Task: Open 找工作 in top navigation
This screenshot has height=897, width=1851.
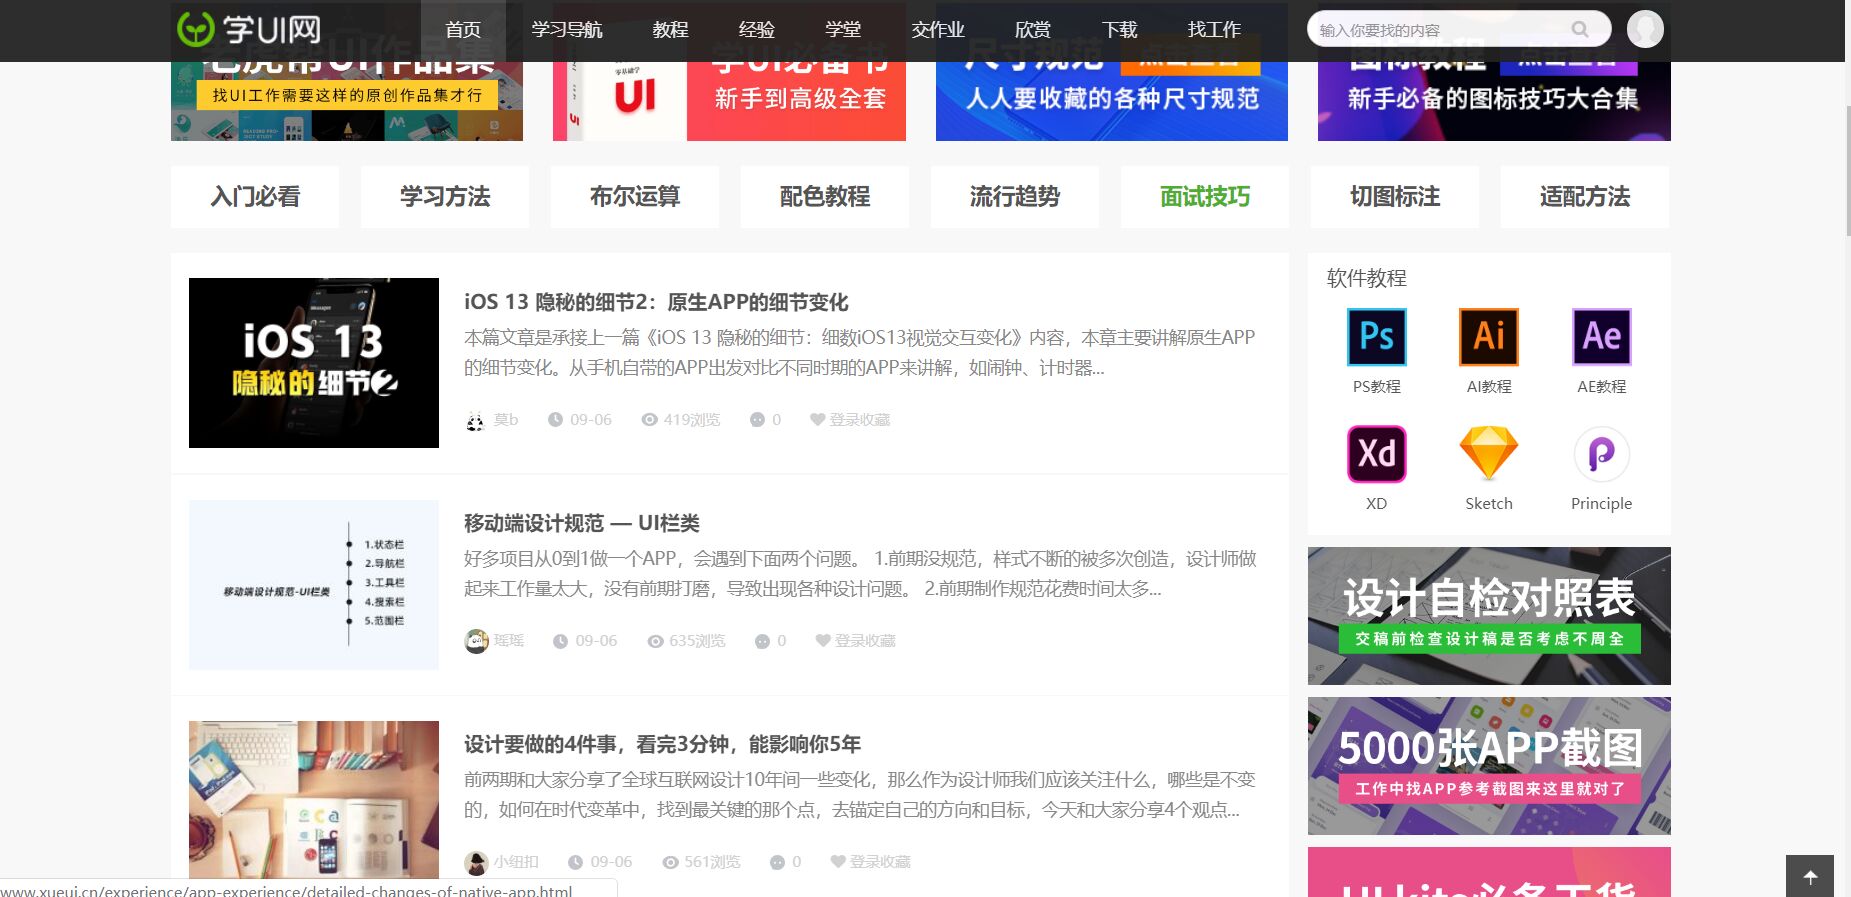Action: click(x=1214, y=30)
